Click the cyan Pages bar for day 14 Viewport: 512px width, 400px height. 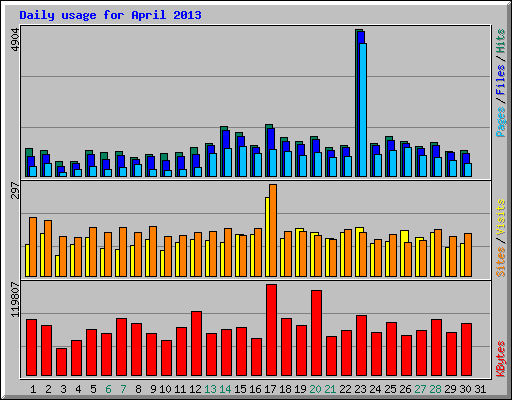click(x=228, y=162)
